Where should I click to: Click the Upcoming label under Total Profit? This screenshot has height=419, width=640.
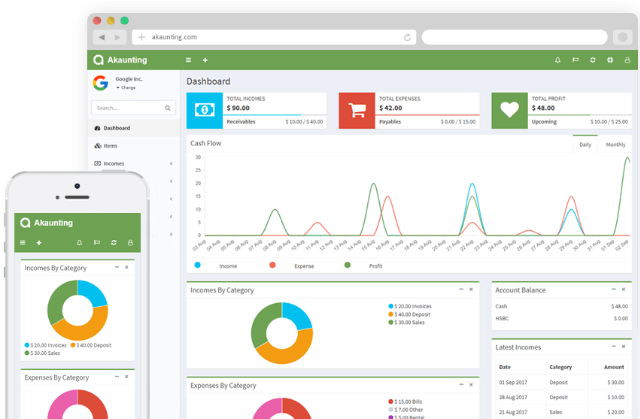point(544,122)
